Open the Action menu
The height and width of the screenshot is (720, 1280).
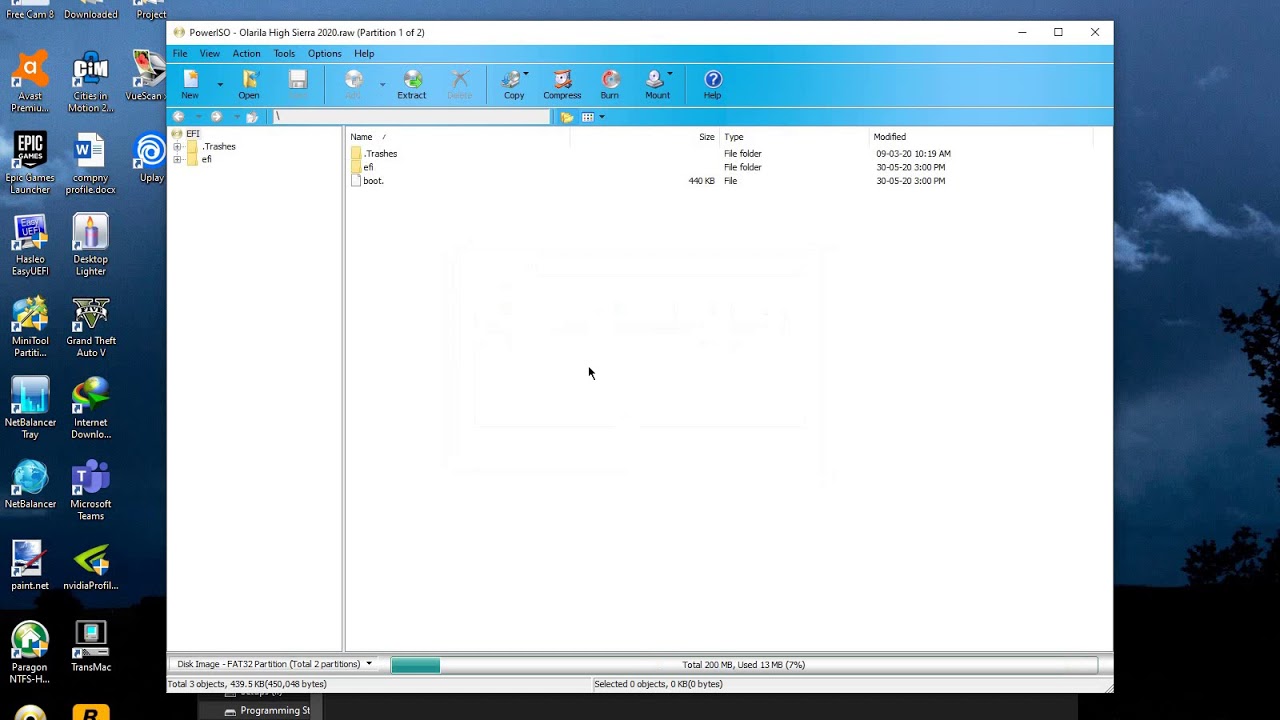[246, 54]
